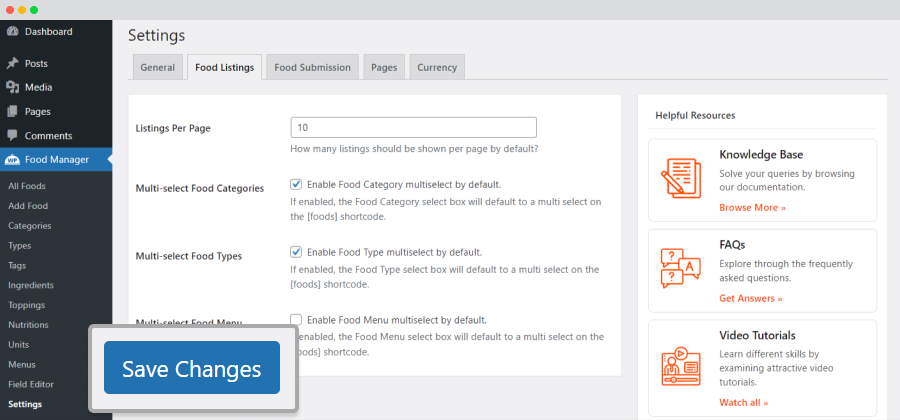Click the WP Food Manager icon
900x420 pixels.
(12, 160)
